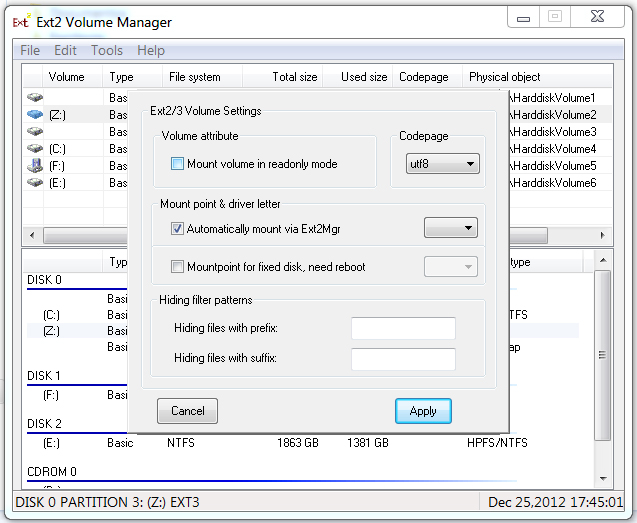637x523 pixels.
Task: Close the Ext2 Volume Manager window
Action: tap(597, 17)
